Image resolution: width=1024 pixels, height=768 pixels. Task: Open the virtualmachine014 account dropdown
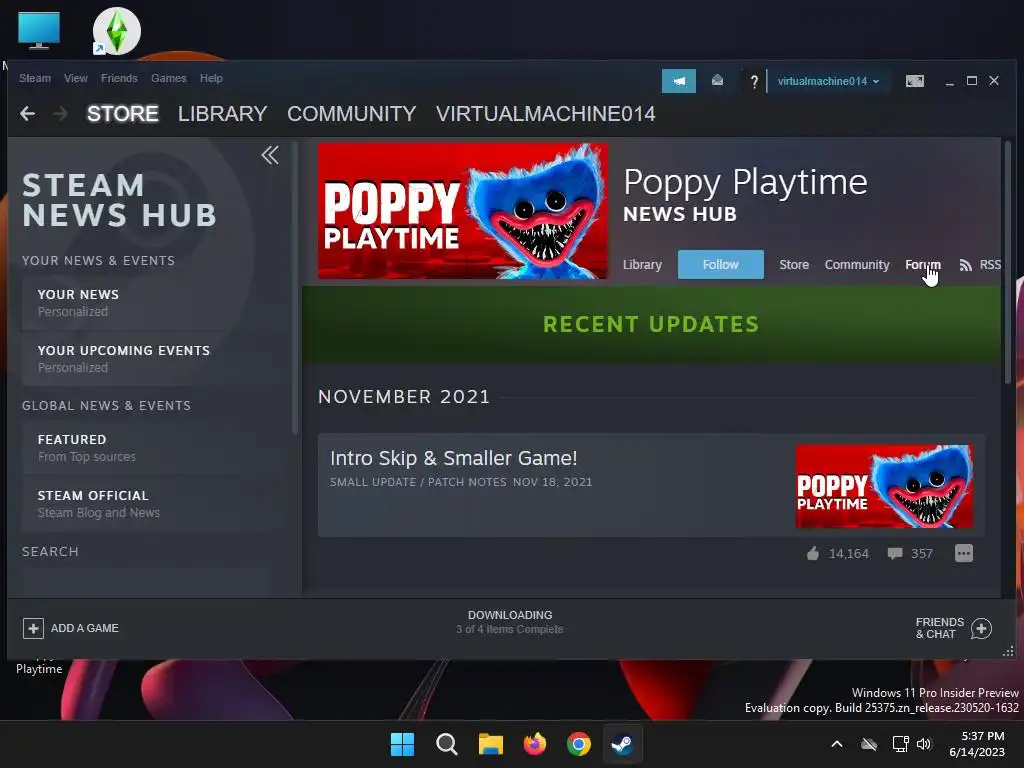(828, 81)
